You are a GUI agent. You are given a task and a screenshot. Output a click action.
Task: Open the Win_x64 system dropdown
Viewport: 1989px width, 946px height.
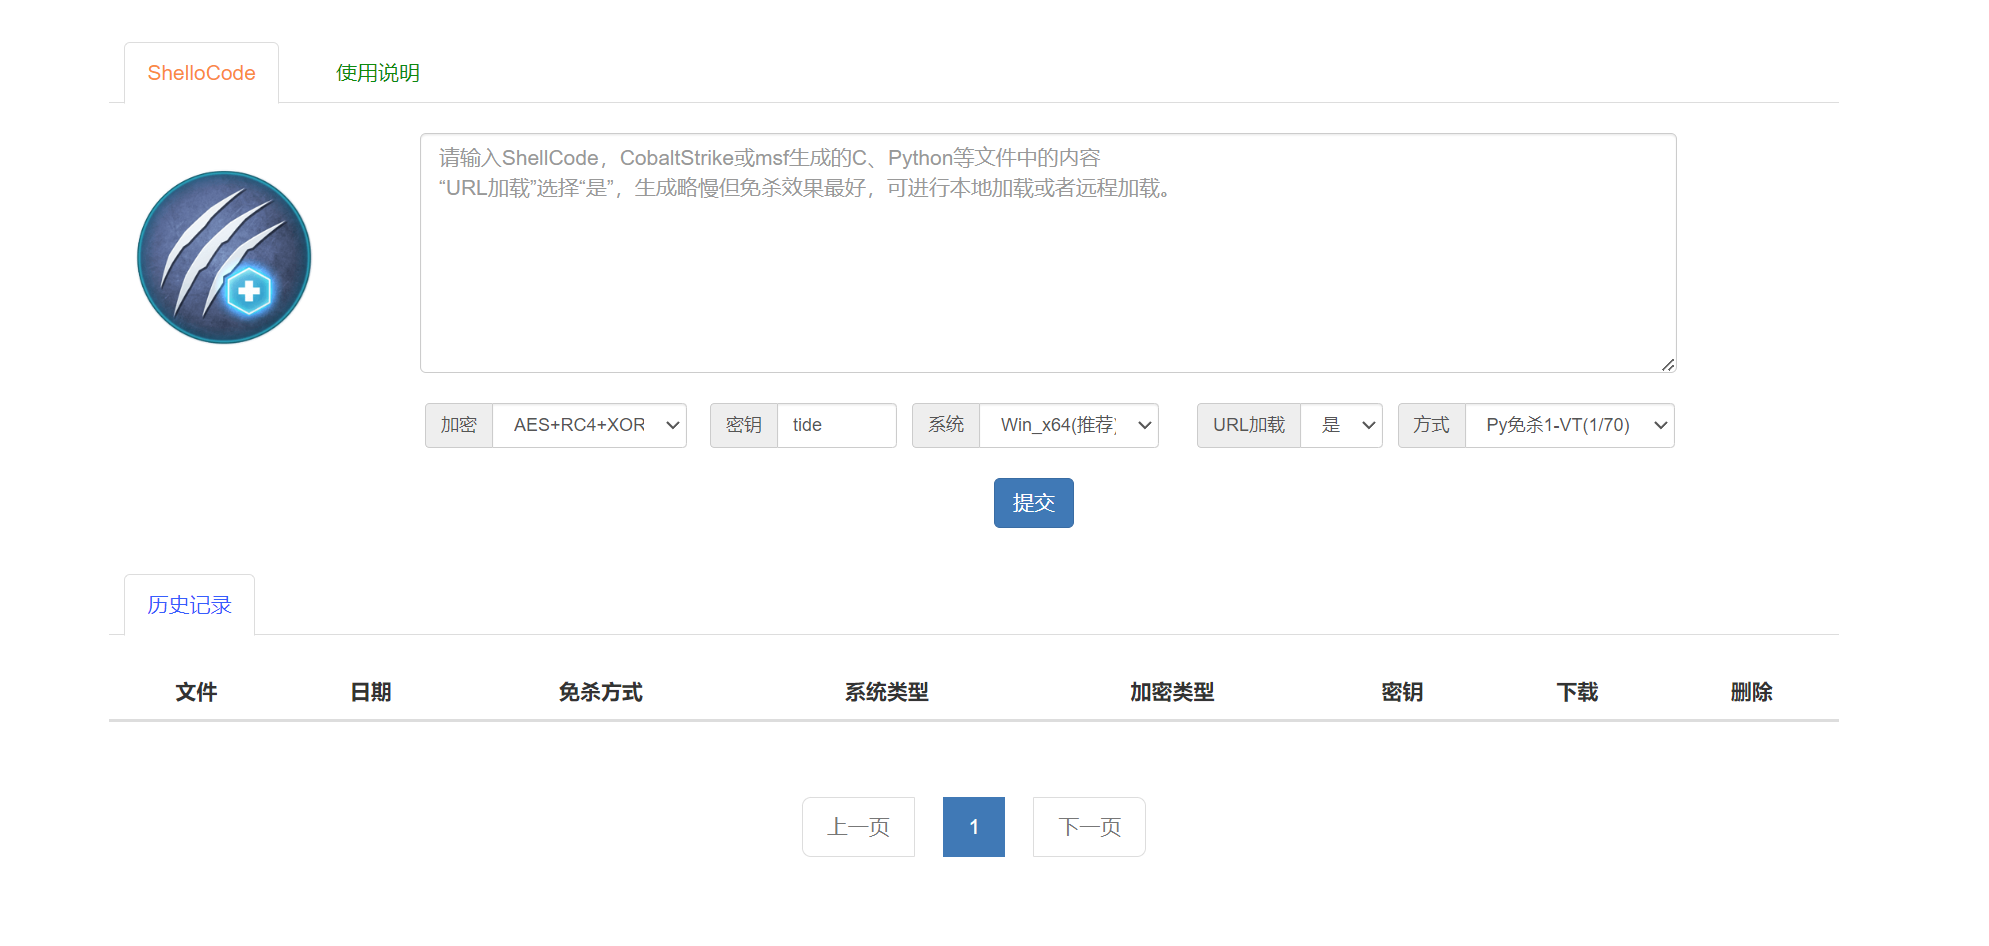click(1068, 425)
